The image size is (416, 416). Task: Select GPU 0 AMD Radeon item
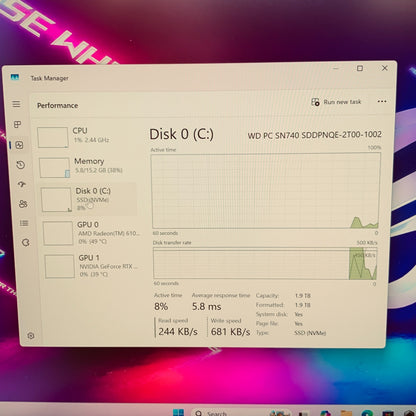[x=91, y=233]
